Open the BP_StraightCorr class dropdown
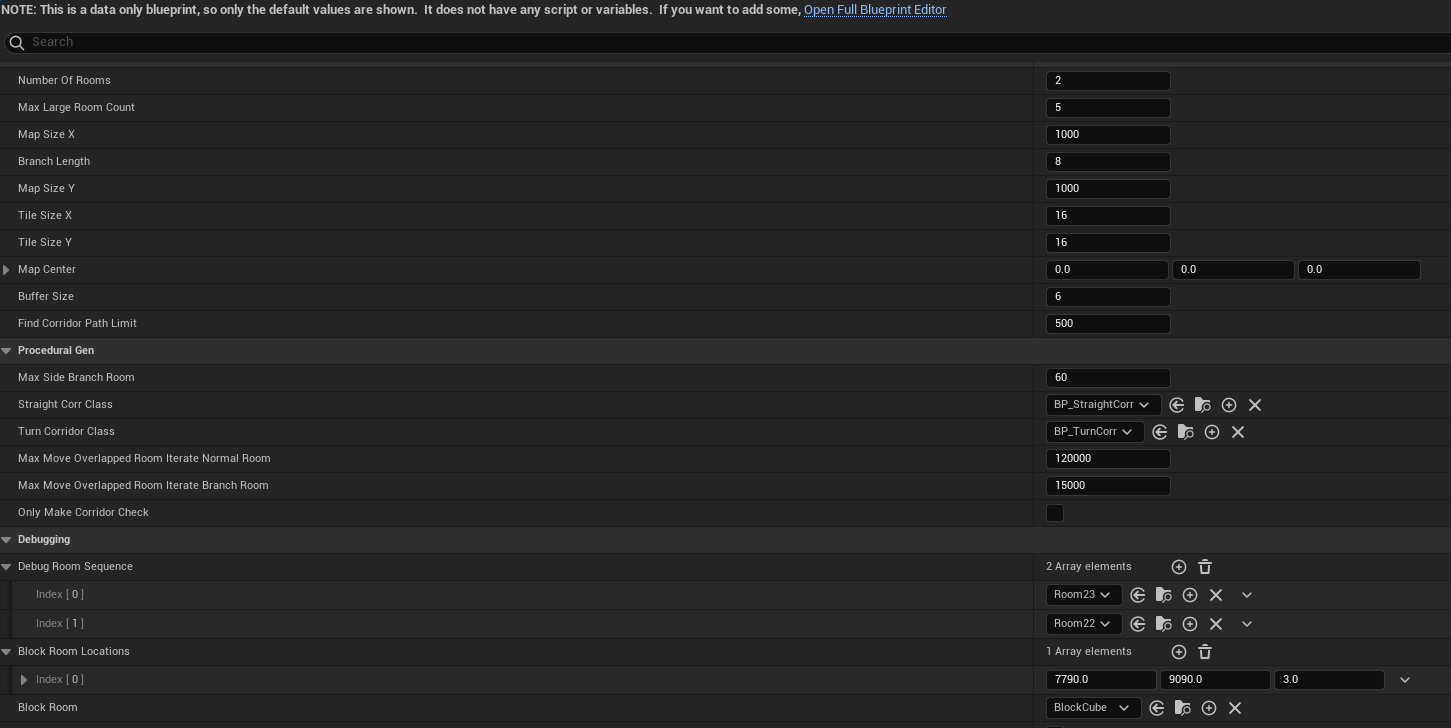 click(x=1103, y=405)
